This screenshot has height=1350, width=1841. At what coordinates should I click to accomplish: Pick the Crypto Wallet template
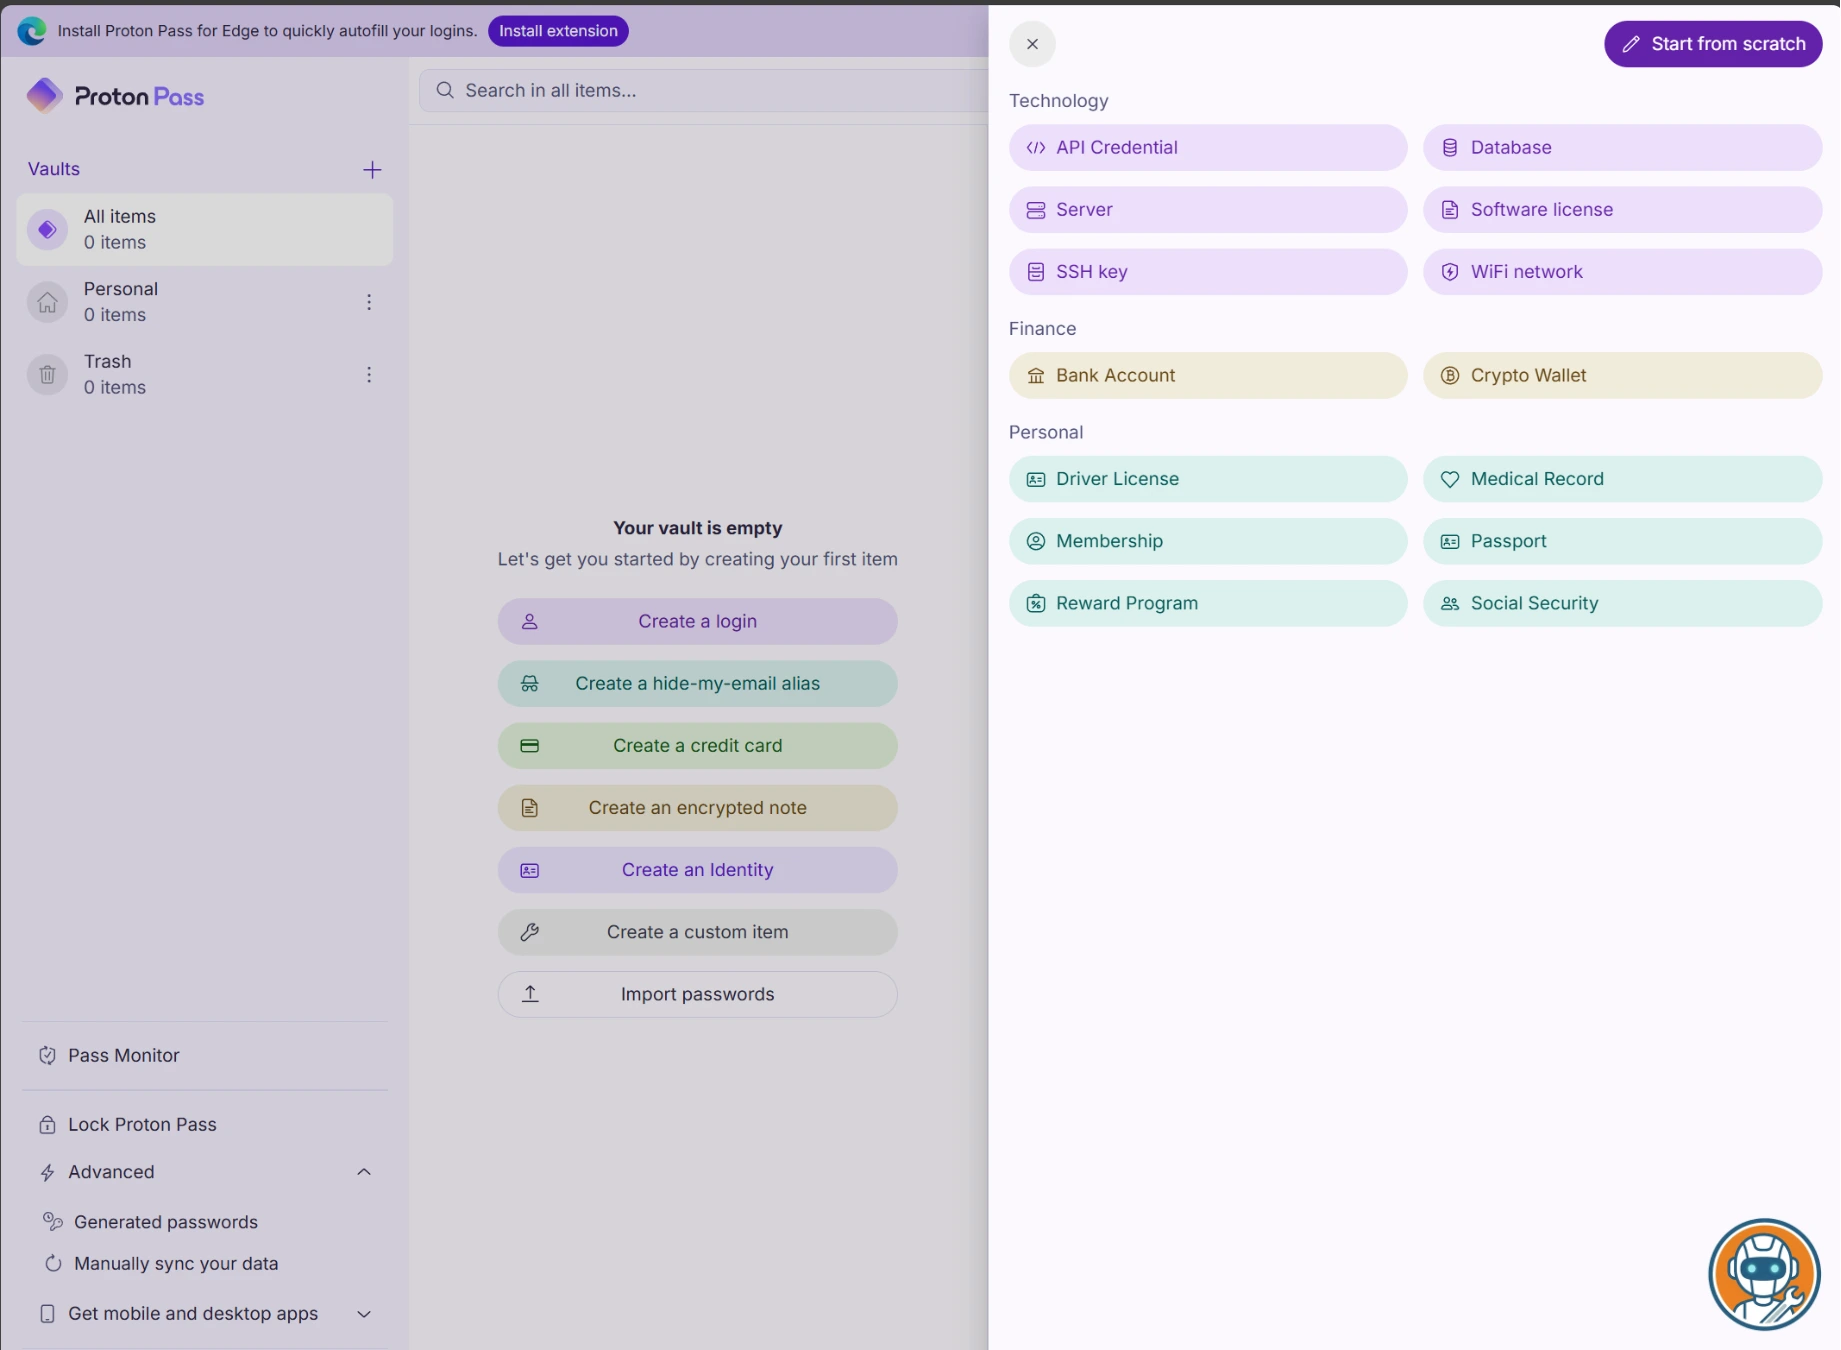point(1621,376)
